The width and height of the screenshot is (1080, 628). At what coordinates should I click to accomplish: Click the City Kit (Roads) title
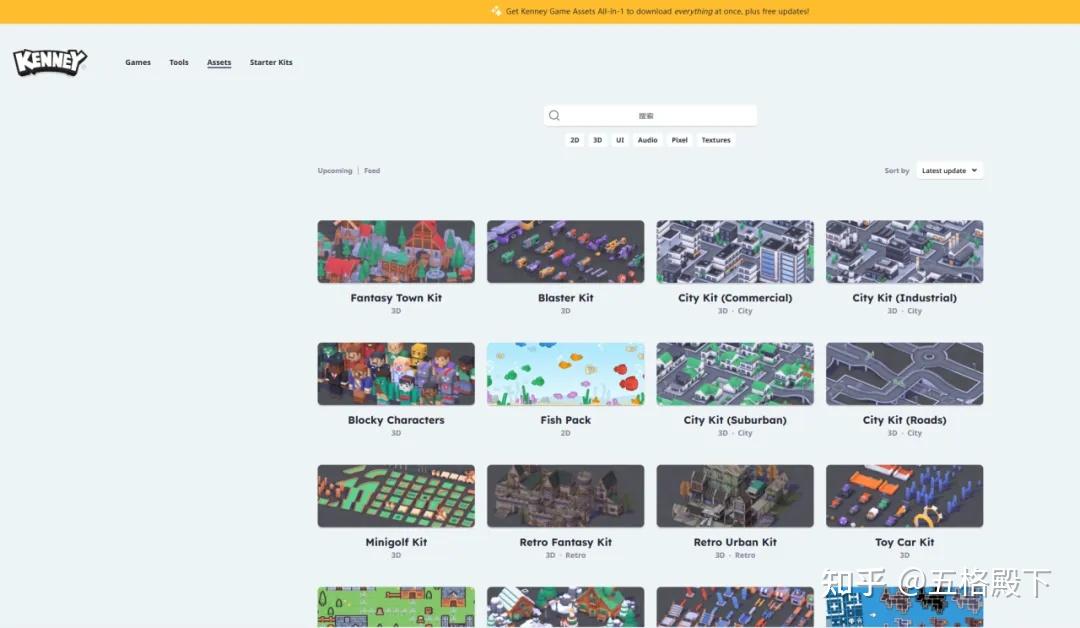coord(904,420)
